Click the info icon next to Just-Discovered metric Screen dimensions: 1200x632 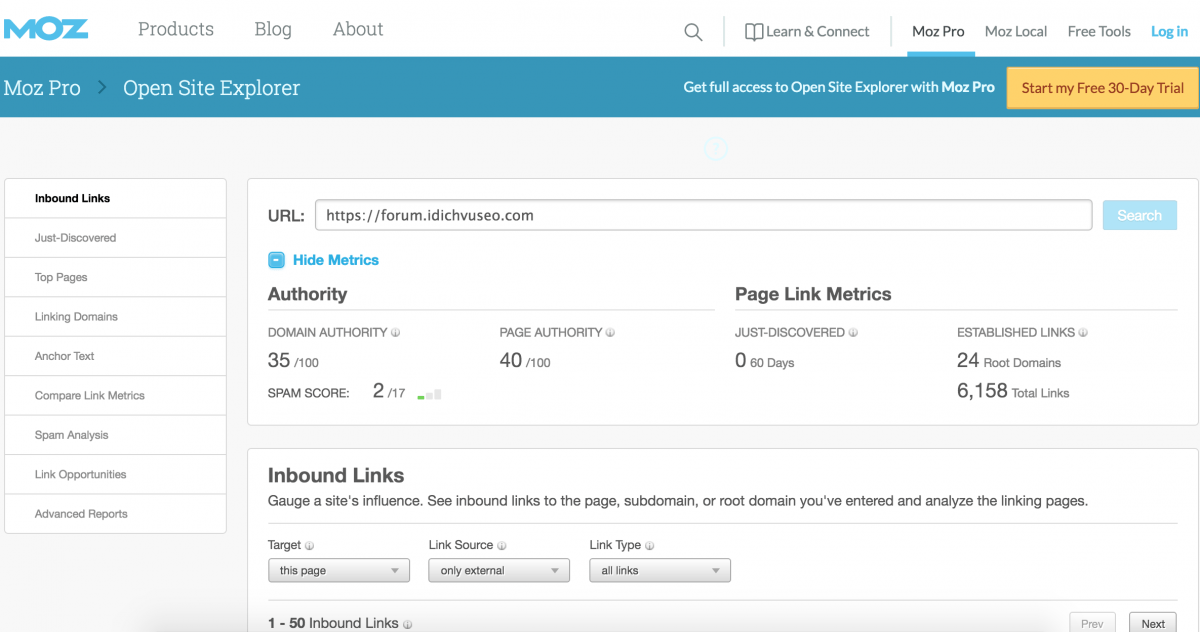[853, 333]
